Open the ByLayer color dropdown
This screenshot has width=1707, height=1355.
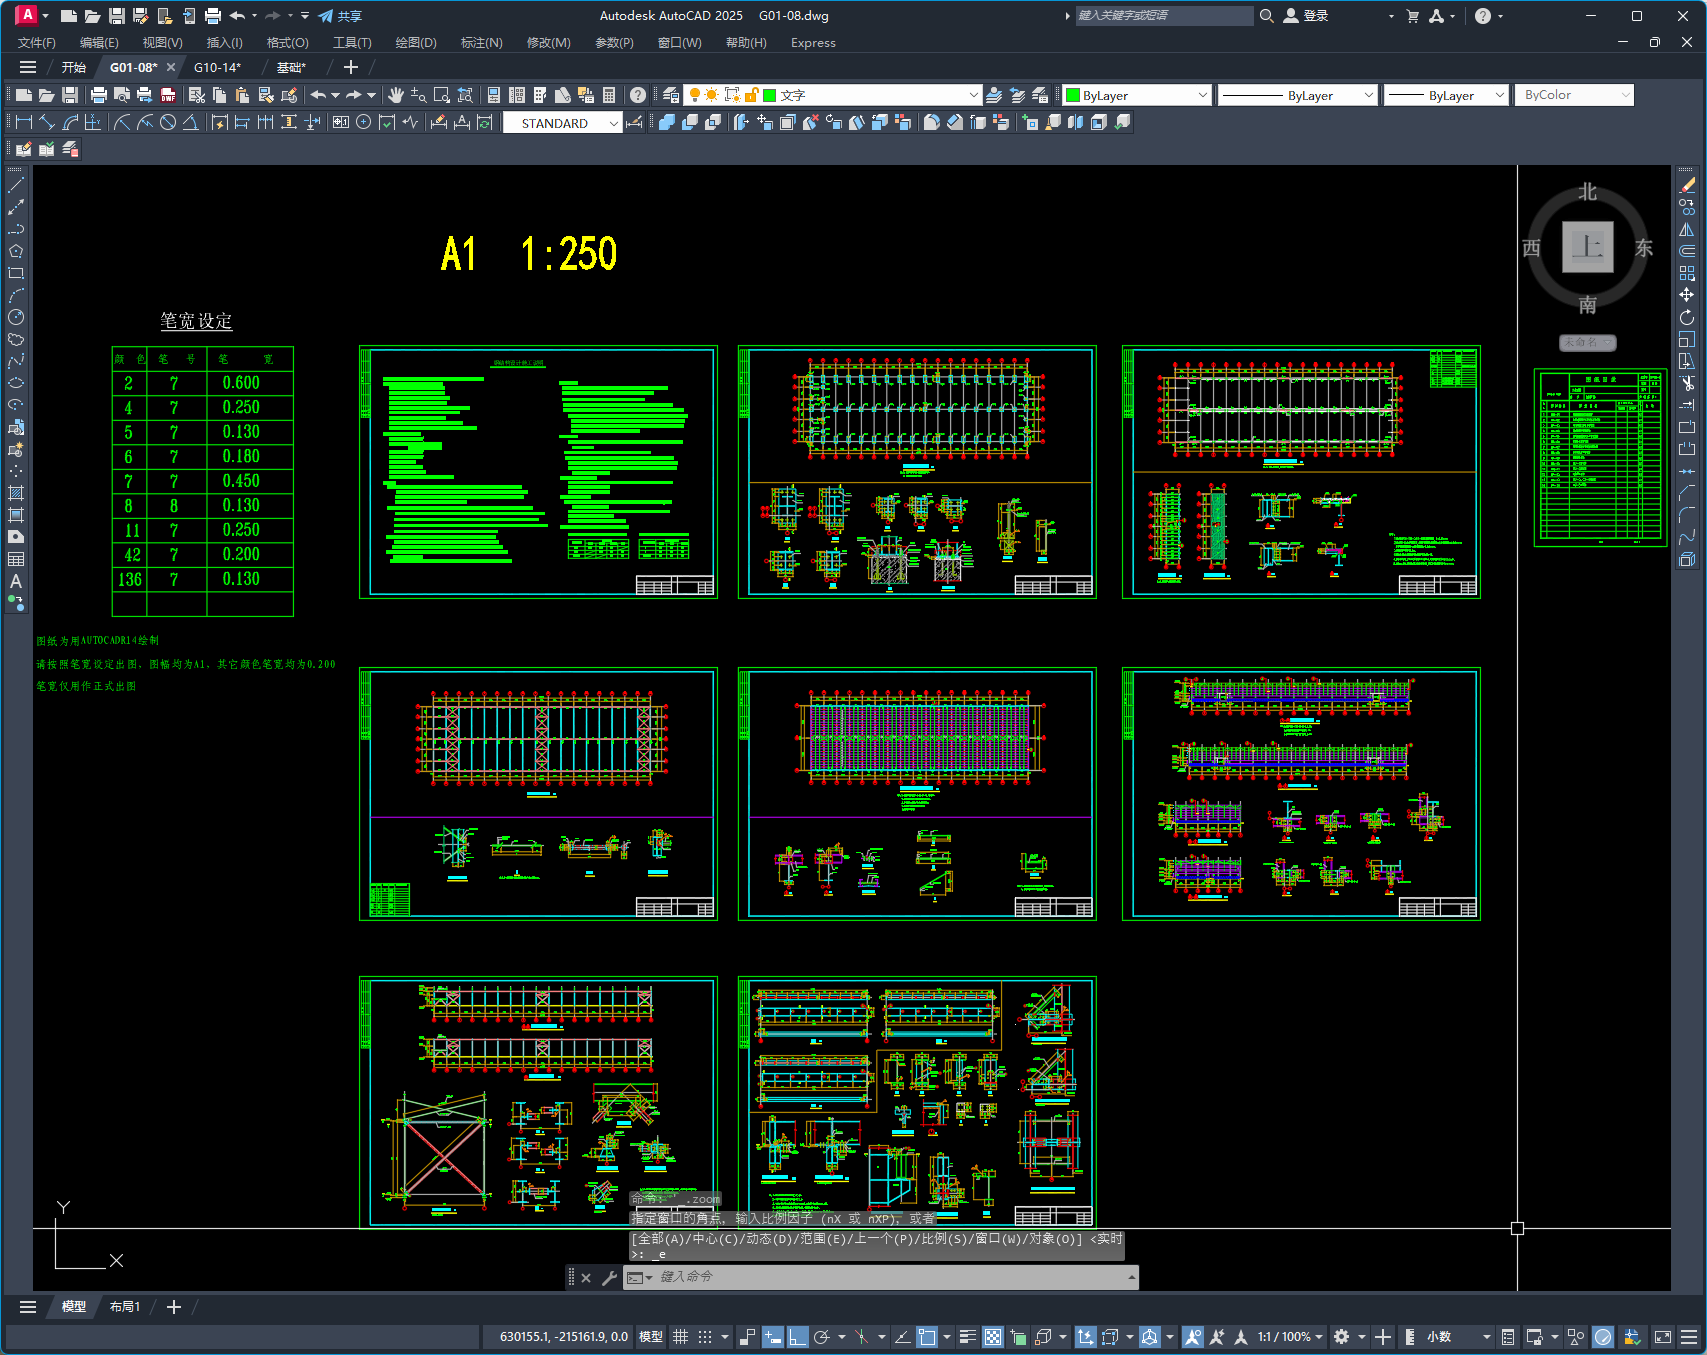(1136, 95)
